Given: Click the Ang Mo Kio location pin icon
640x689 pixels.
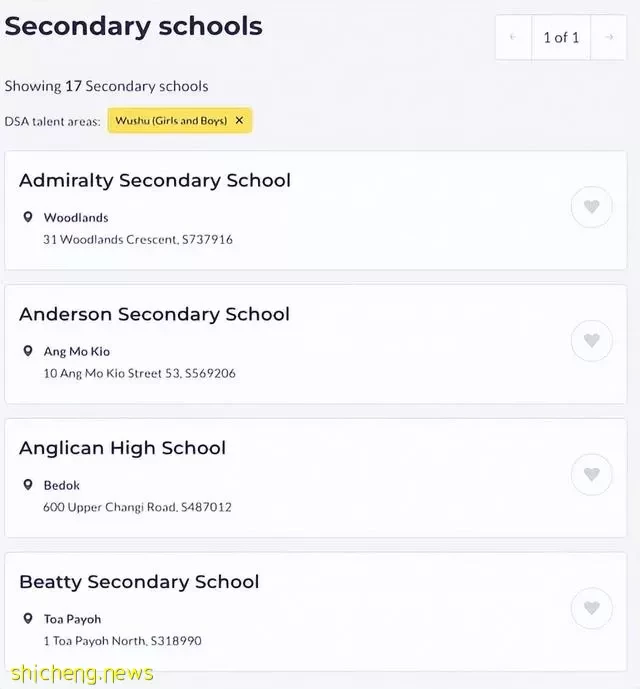Looking at the screenshot, I should [28, 351].
